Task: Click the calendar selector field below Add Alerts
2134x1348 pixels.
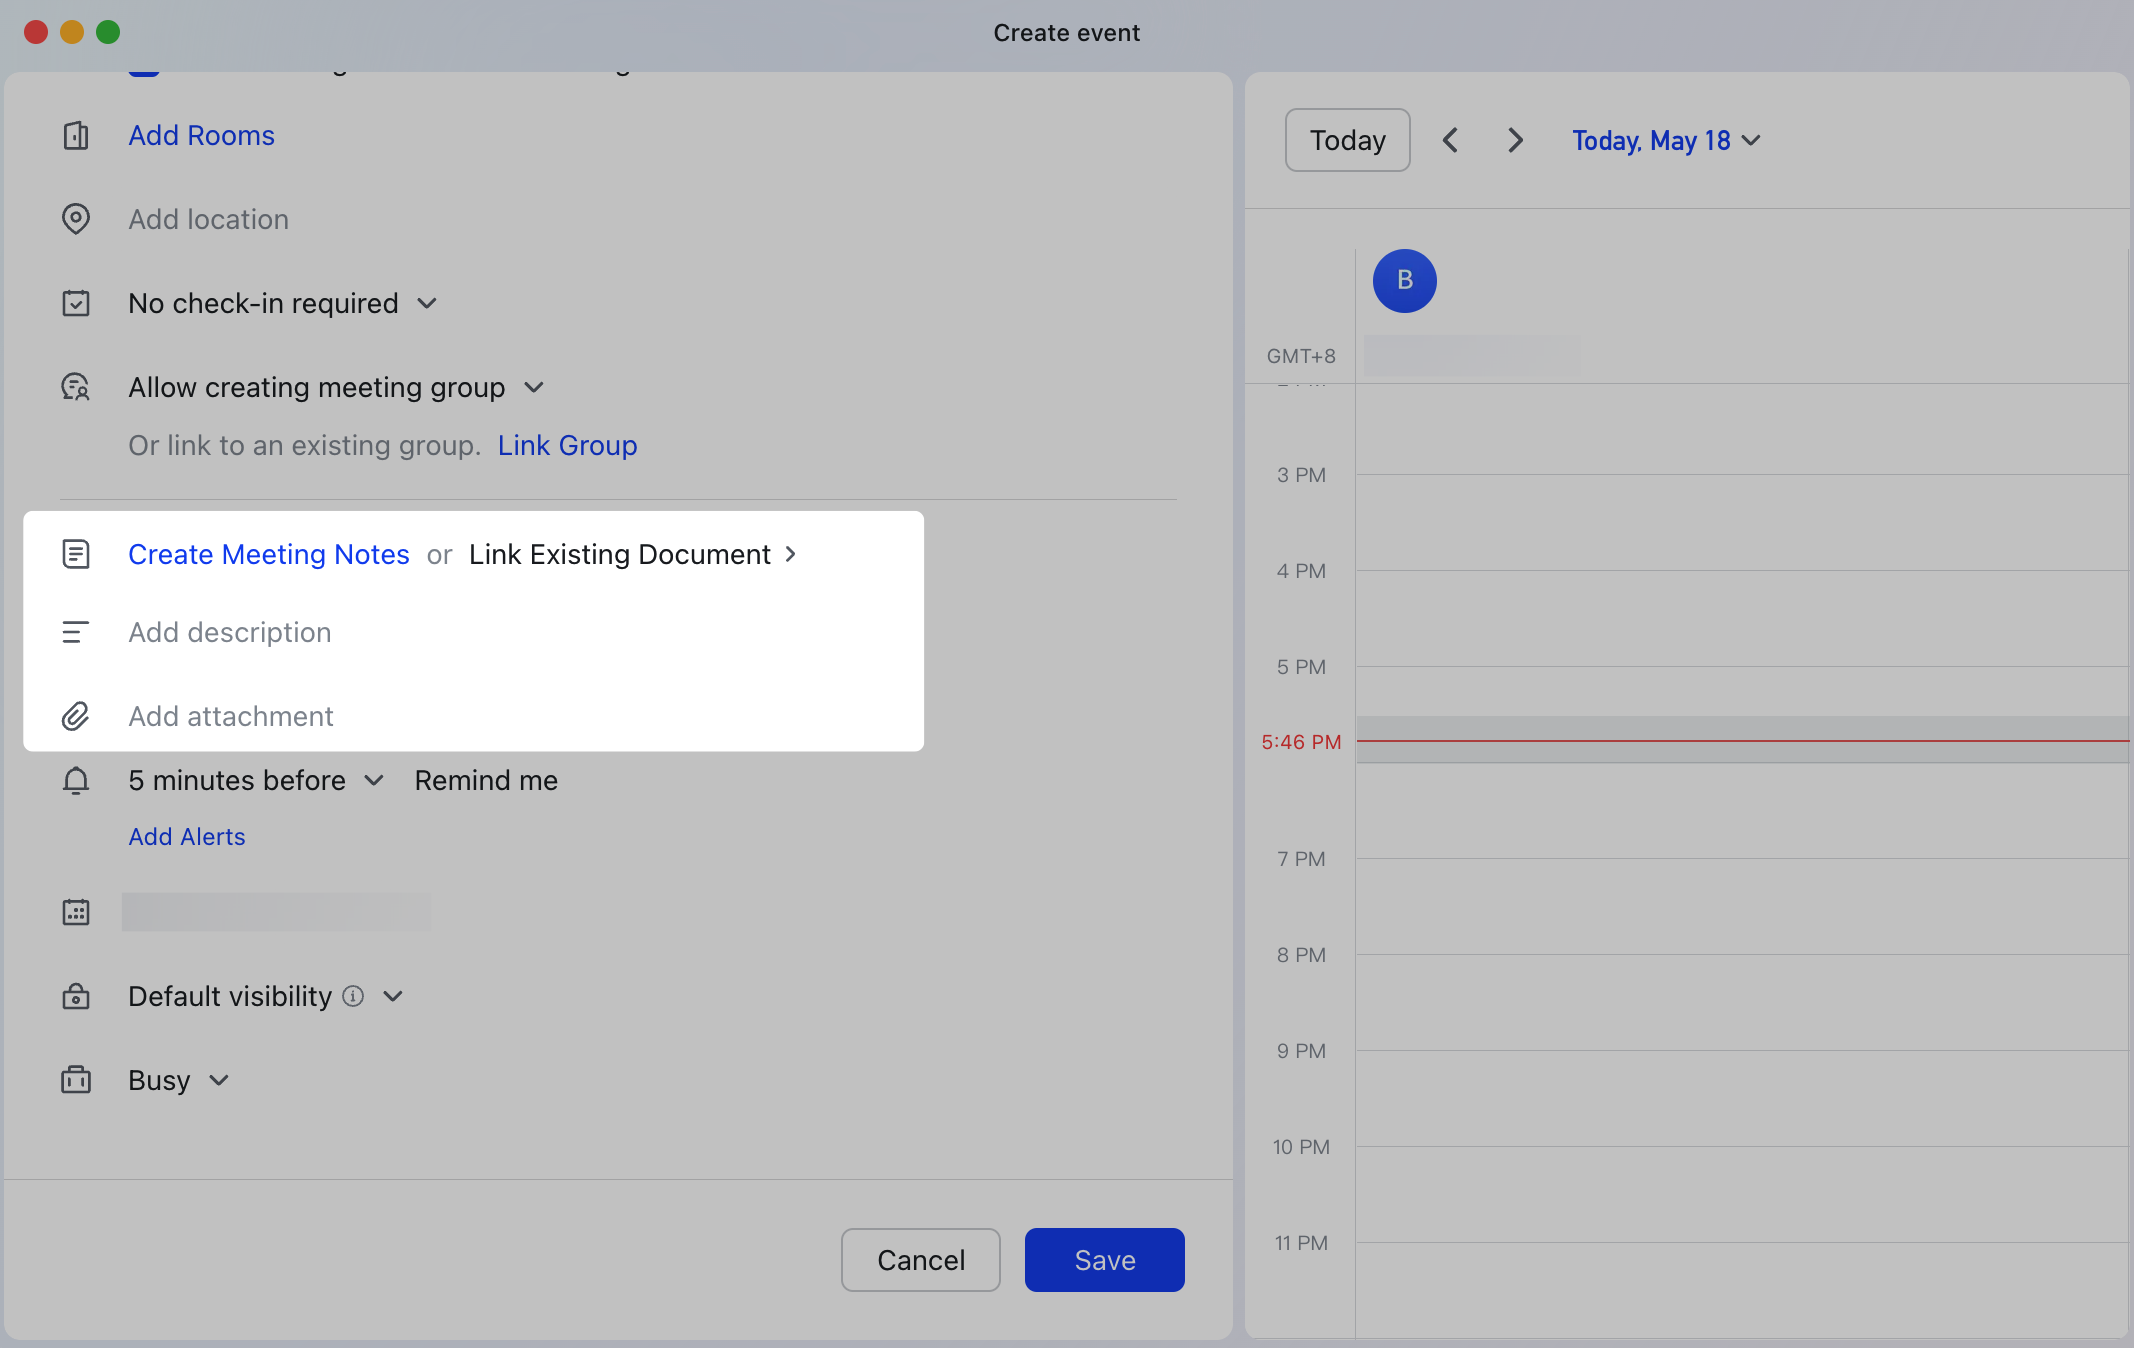Action: pos(277,912)
